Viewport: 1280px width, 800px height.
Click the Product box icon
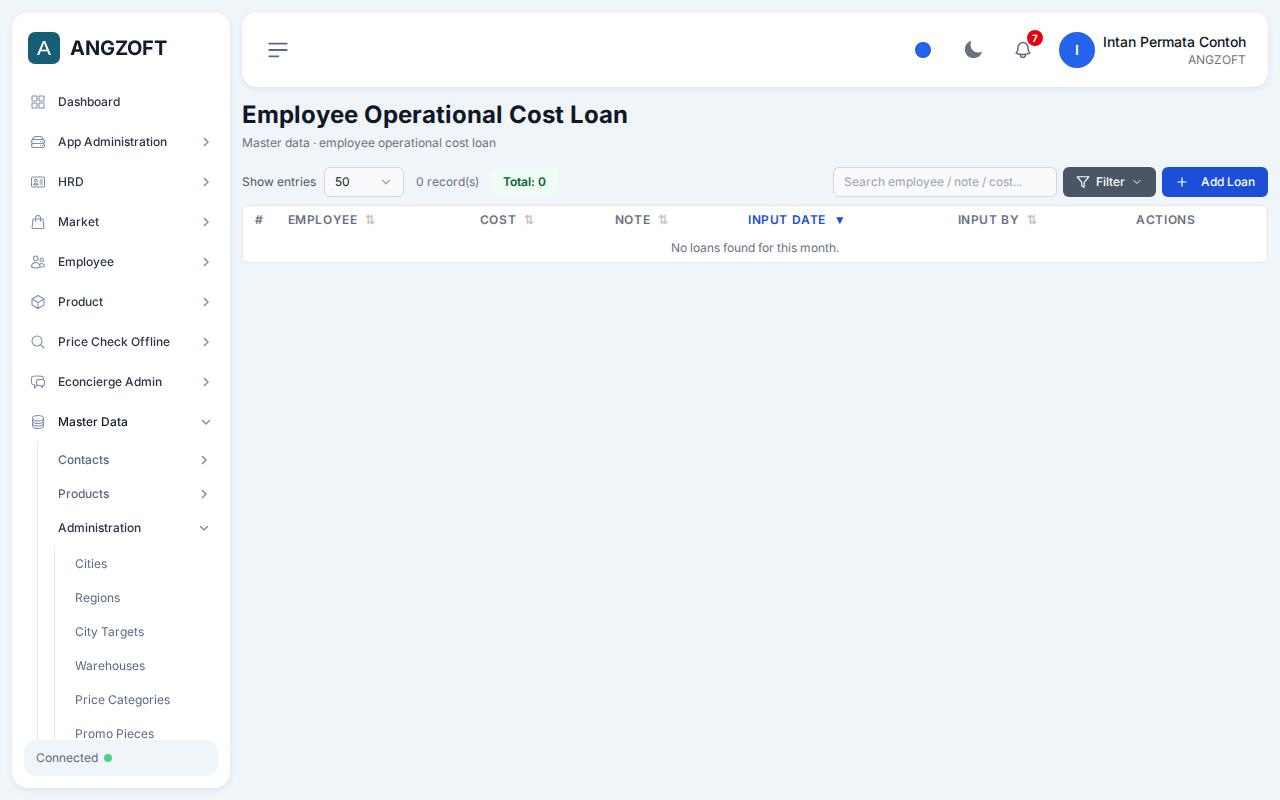click(x=38, y=302)
